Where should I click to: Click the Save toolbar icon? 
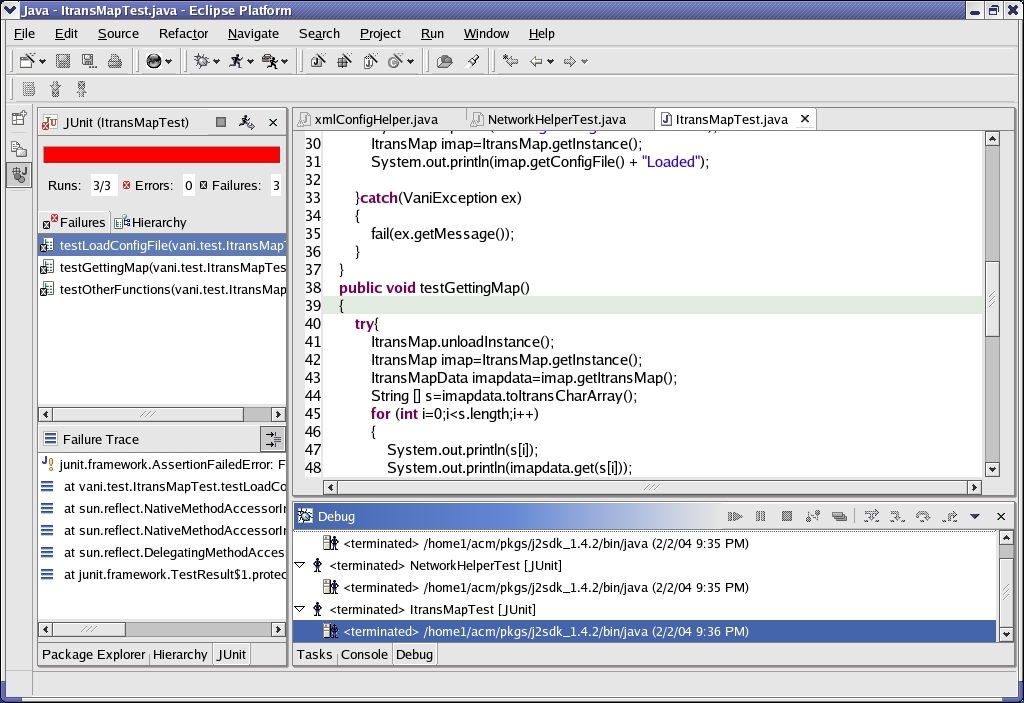[x=63, y=61]
